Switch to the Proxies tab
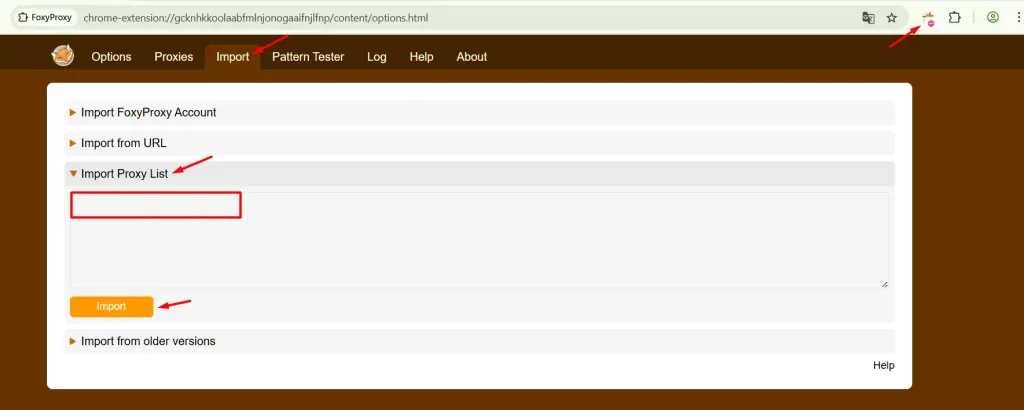The width and height of the screenshot is (1024, 410). tap(174, 57)
